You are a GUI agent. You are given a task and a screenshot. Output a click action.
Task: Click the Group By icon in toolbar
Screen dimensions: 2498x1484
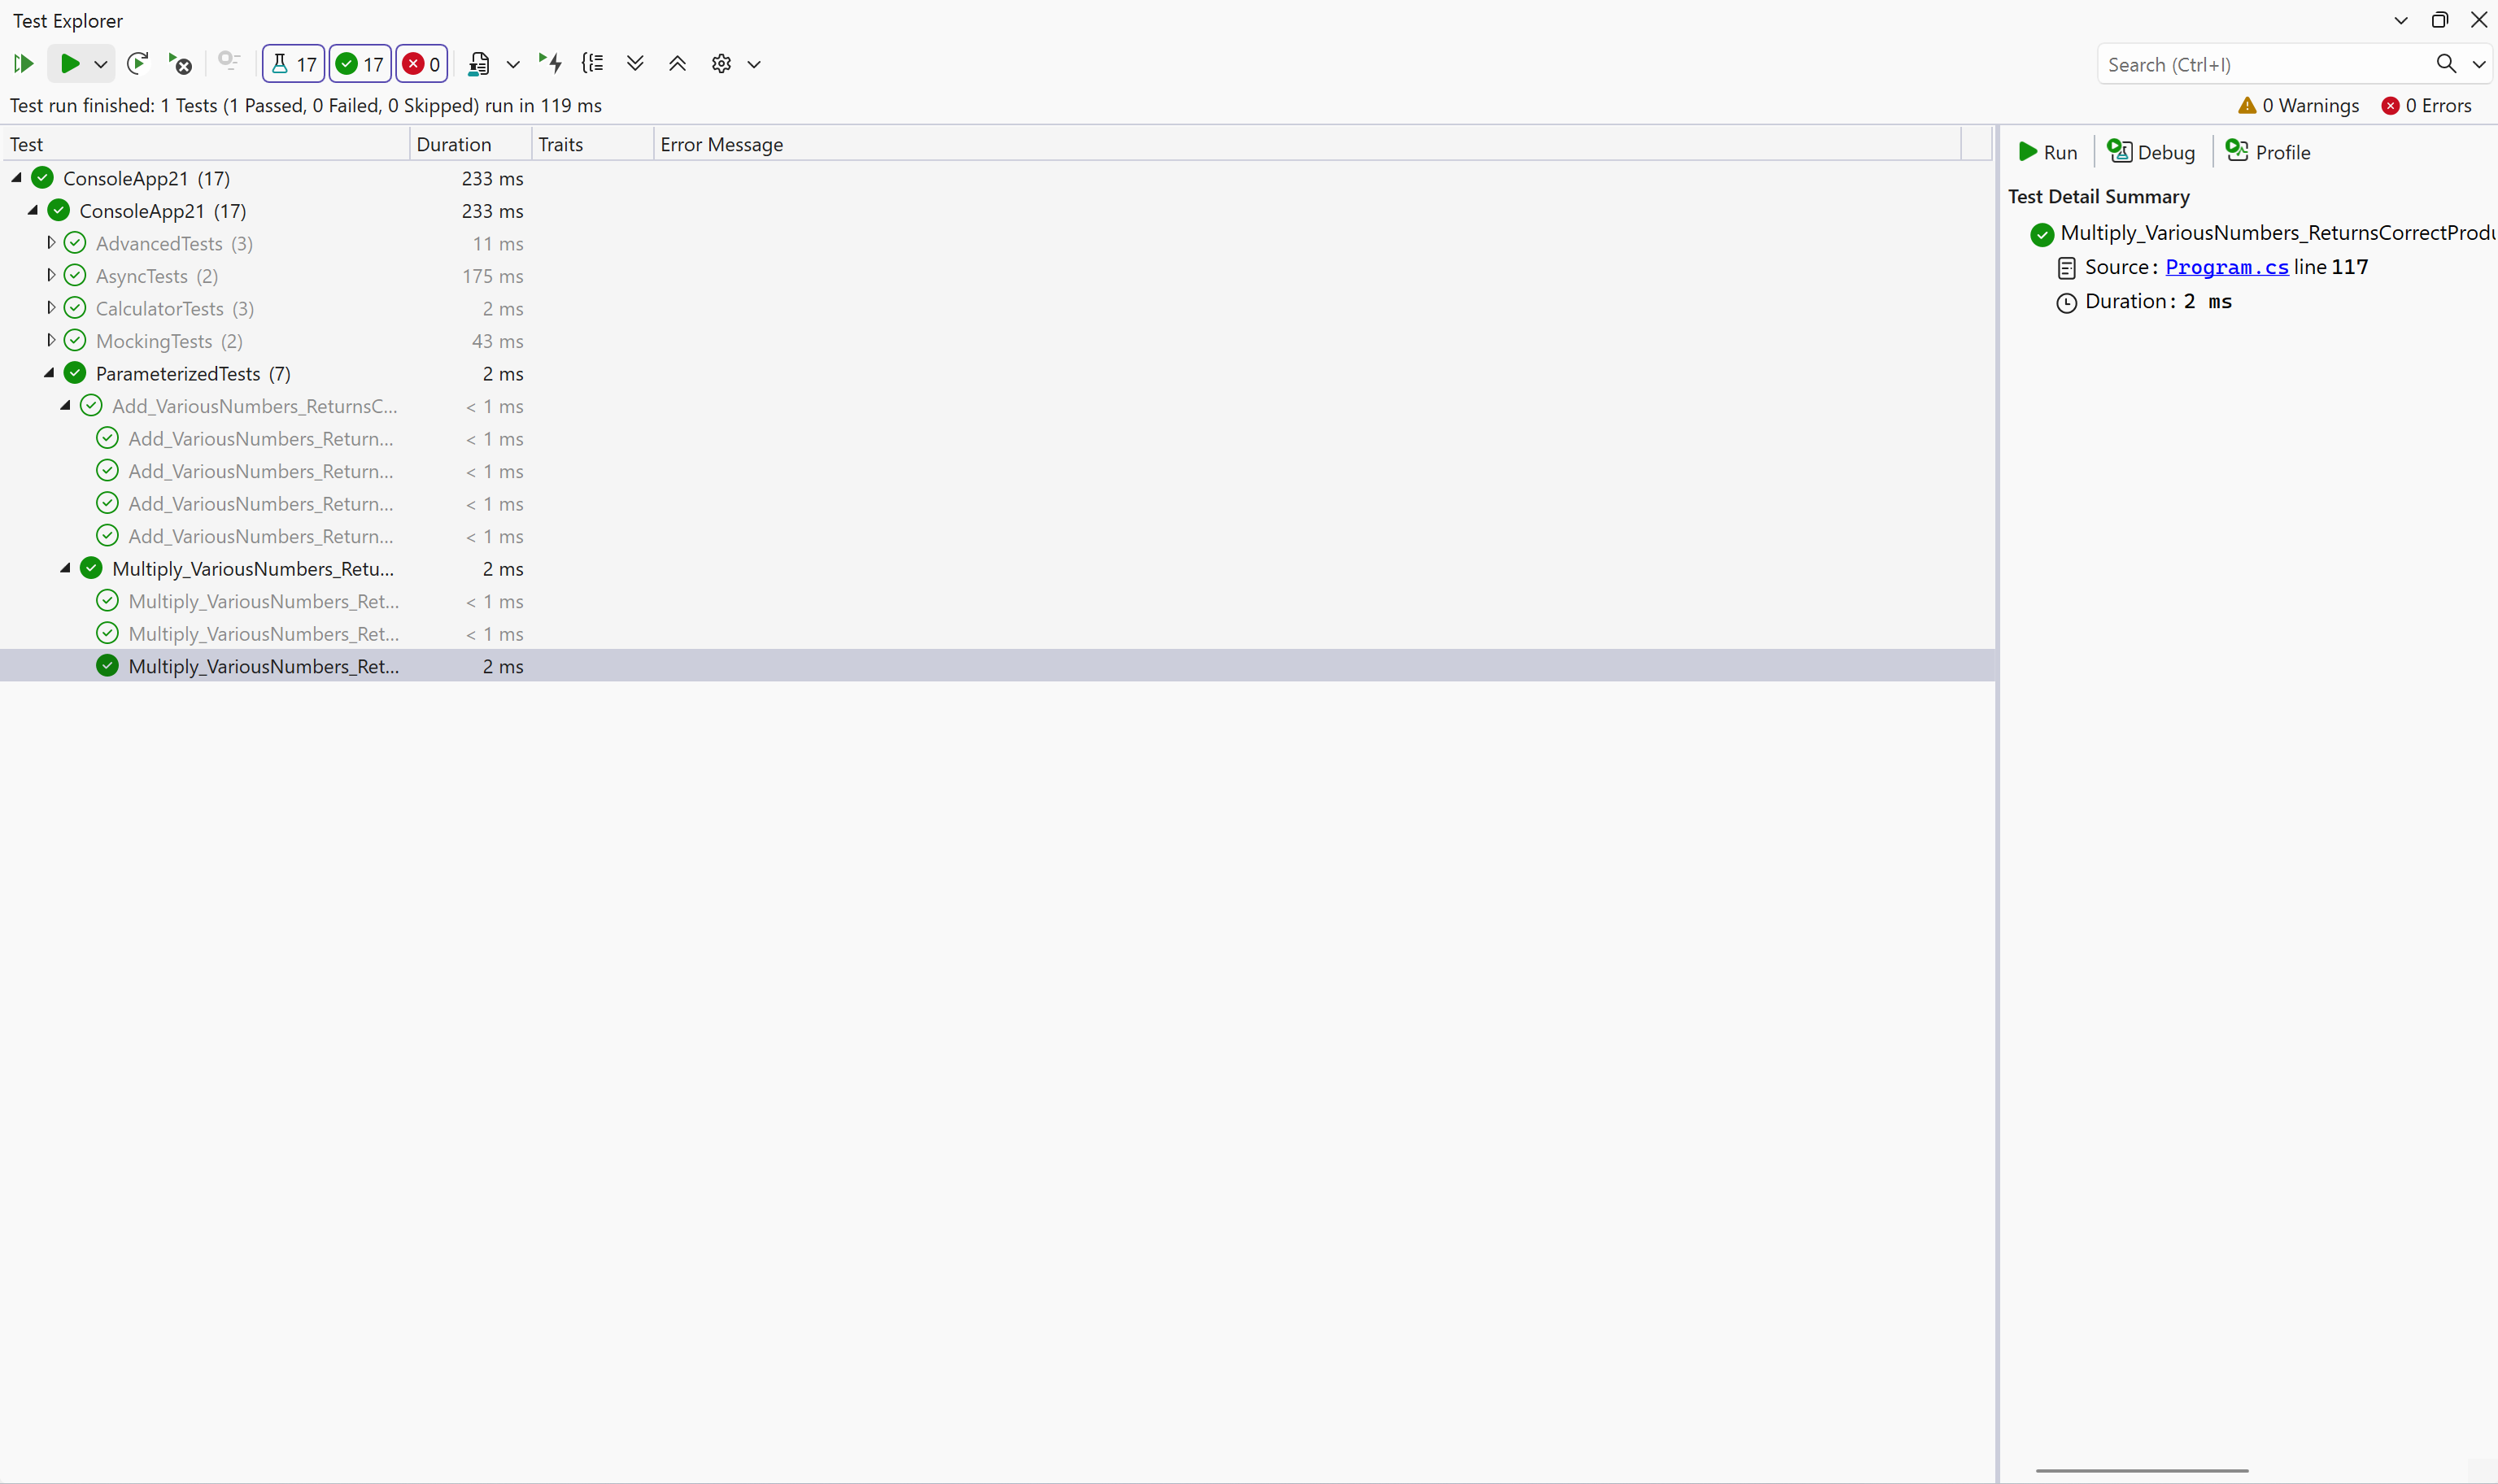(x=593, y=64)
